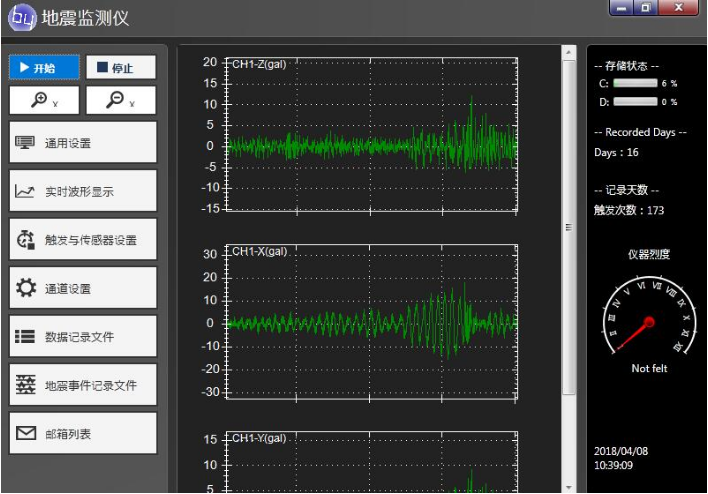Open 触发与传感器设置 trigger and sensor settings
Image resolution: width=708 pixels, height=494 pixels.
[x=83, y=240]
